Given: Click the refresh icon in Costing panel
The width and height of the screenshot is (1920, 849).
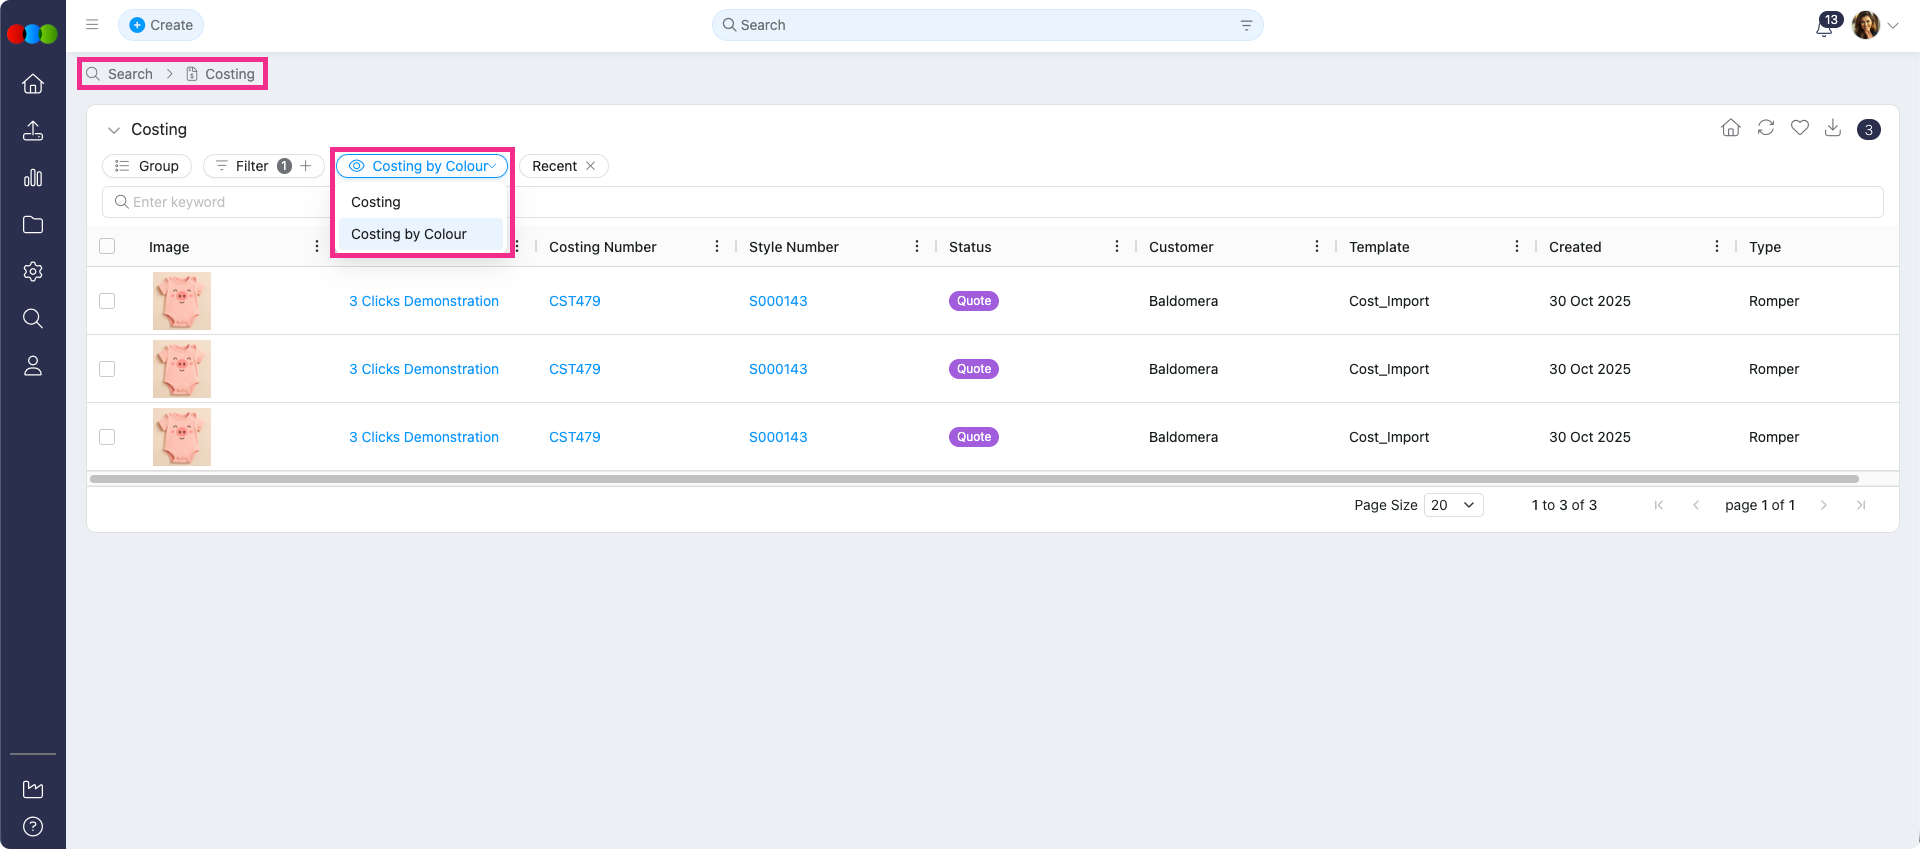Looking at the screenshot, I should 1766,128.
